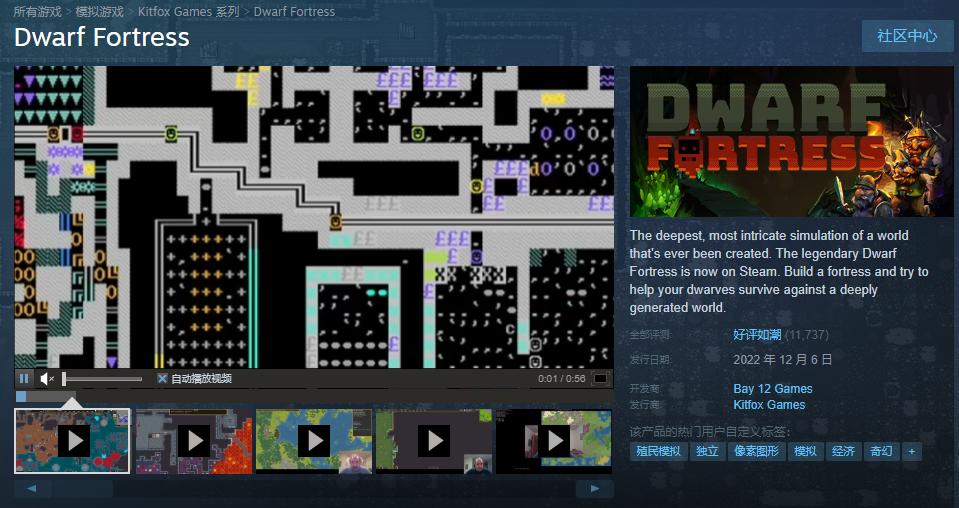Click the thumbnail strip scrollbar
Screen dimensions: 959x508
click(314, 488)
